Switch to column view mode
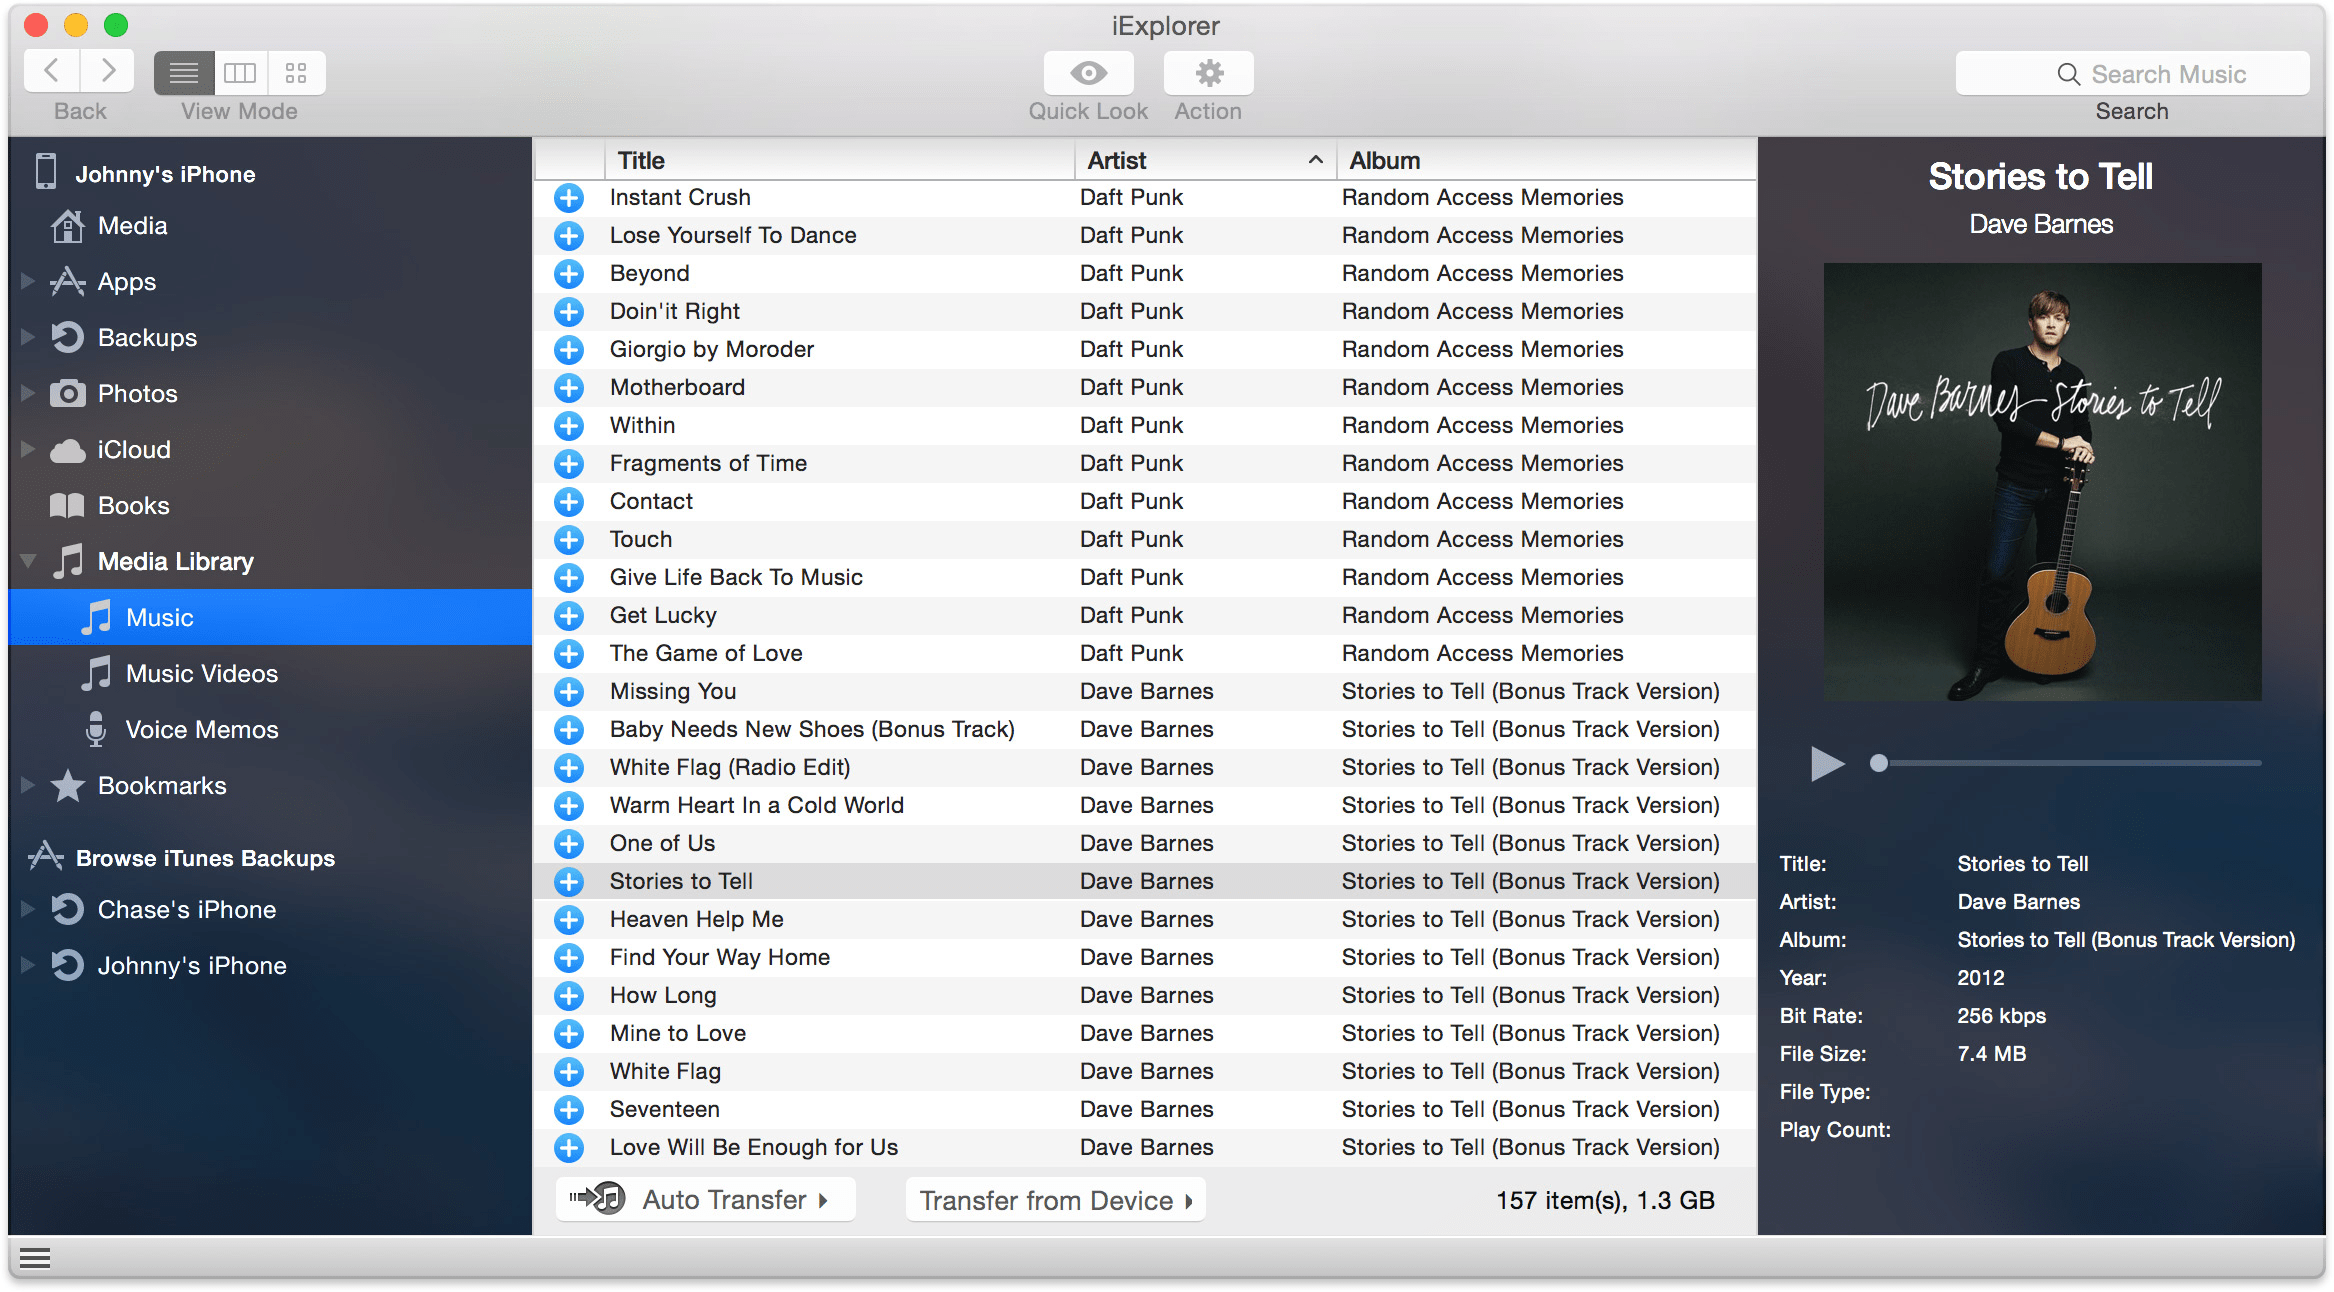This screenshot has height=1292, width=2334. pos(240,72)
